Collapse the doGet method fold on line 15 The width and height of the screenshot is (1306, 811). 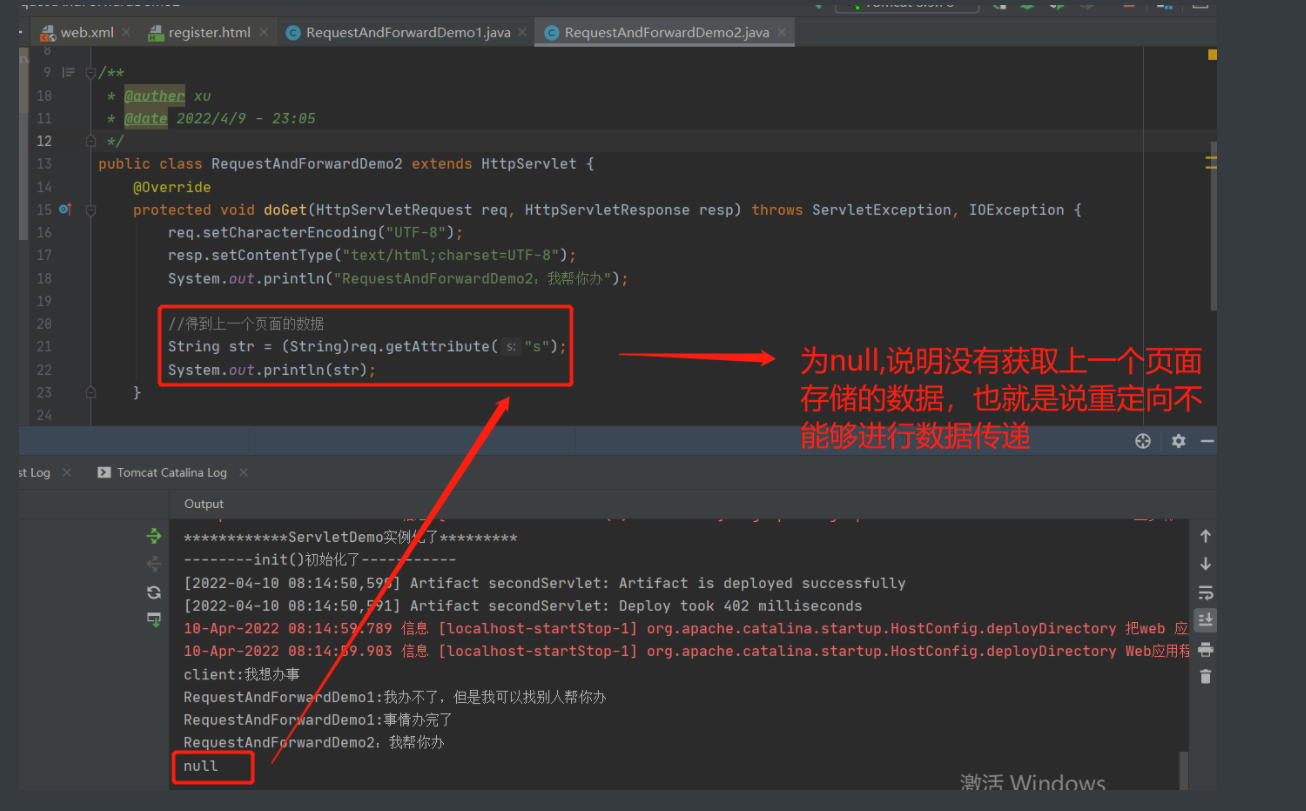coord(90,211)
